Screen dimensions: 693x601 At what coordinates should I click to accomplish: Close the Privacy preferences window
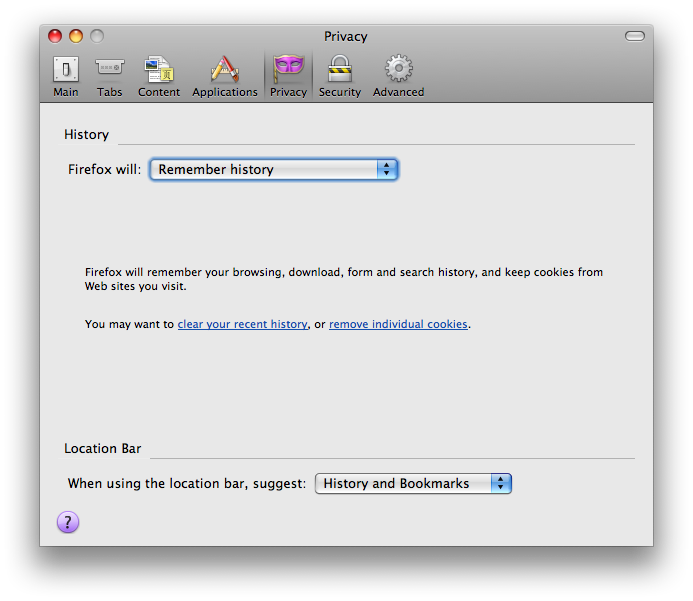point(55,36)
